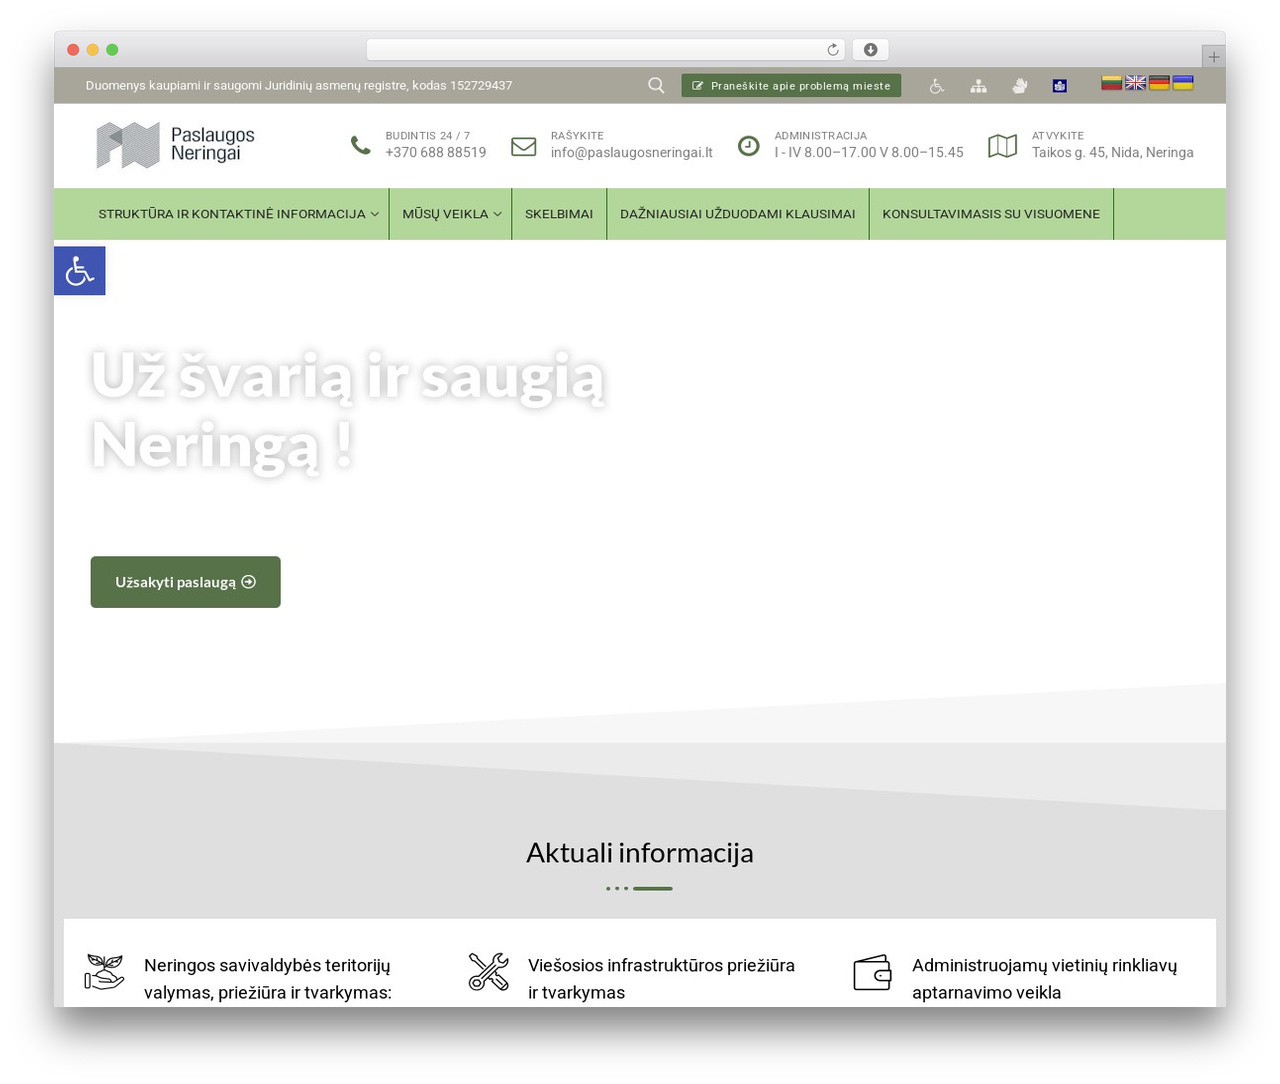This screenshot has height=1084, width=1280.
Task: Click the browser download arrow icon
Action: pos(870,50)
